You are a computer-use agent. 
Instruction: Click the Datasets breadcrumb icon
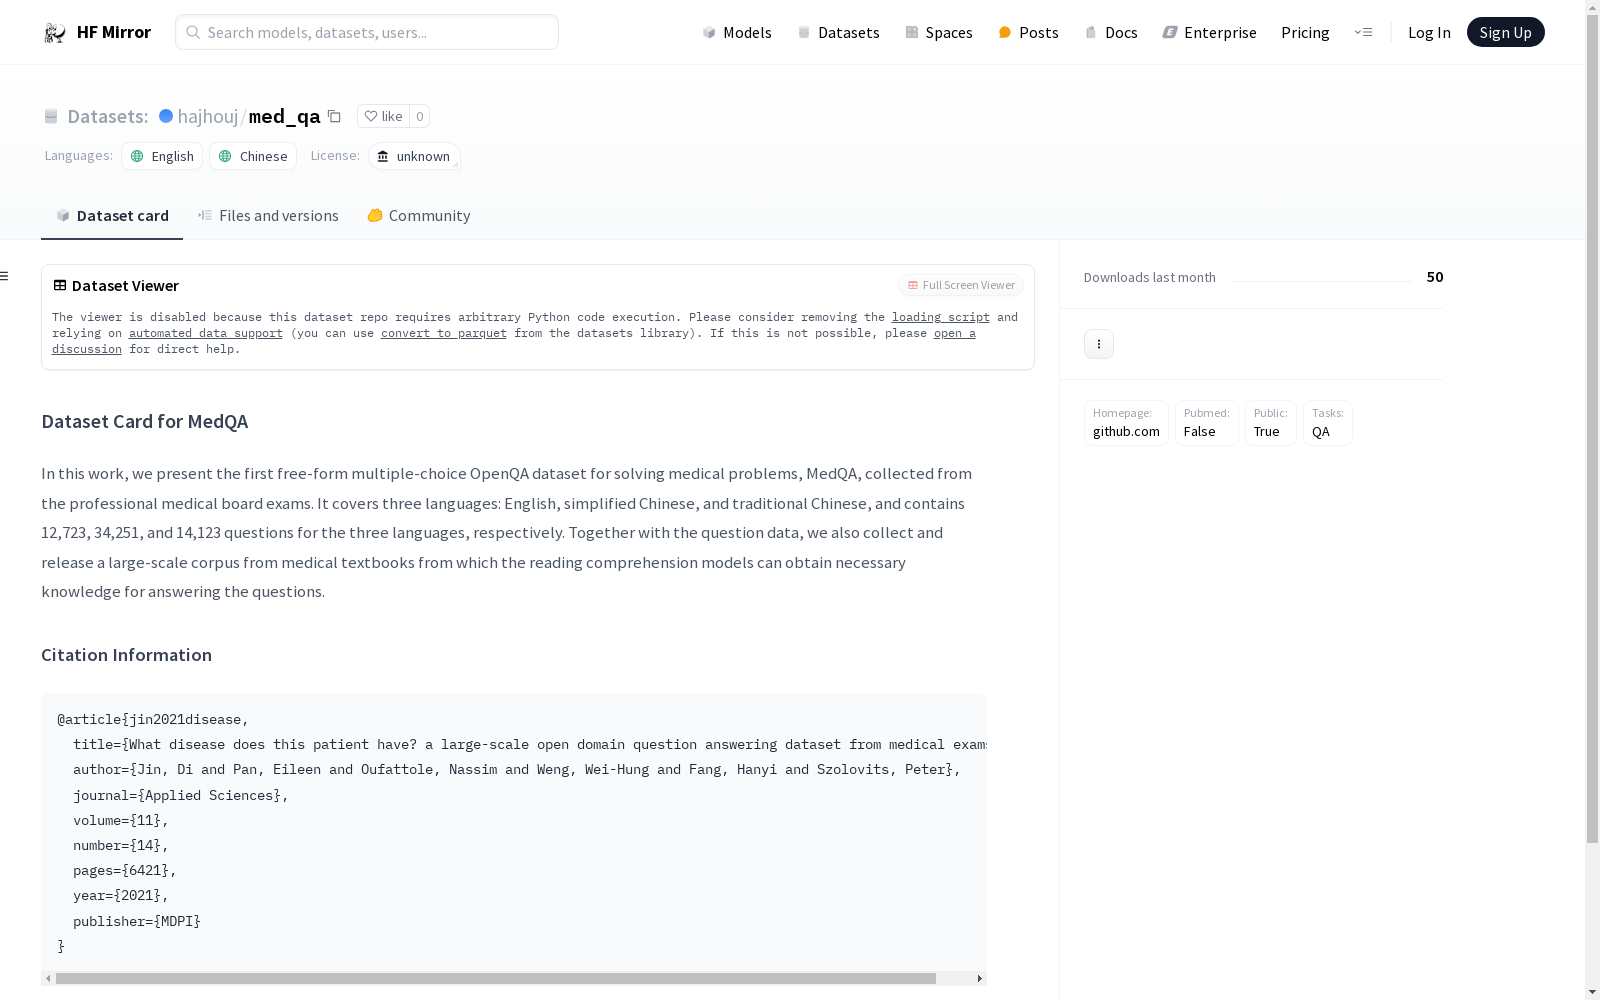point(51,117)
